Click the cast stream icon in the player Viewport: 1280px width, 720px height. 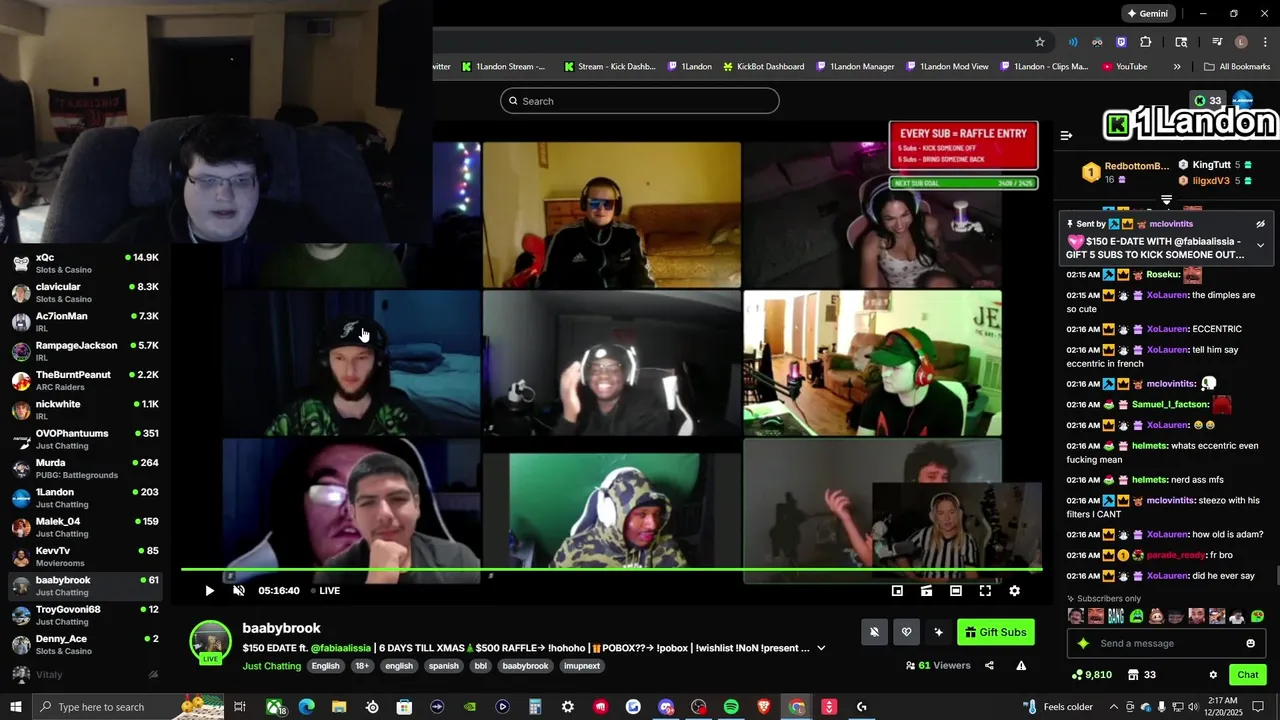coord(927,591)
